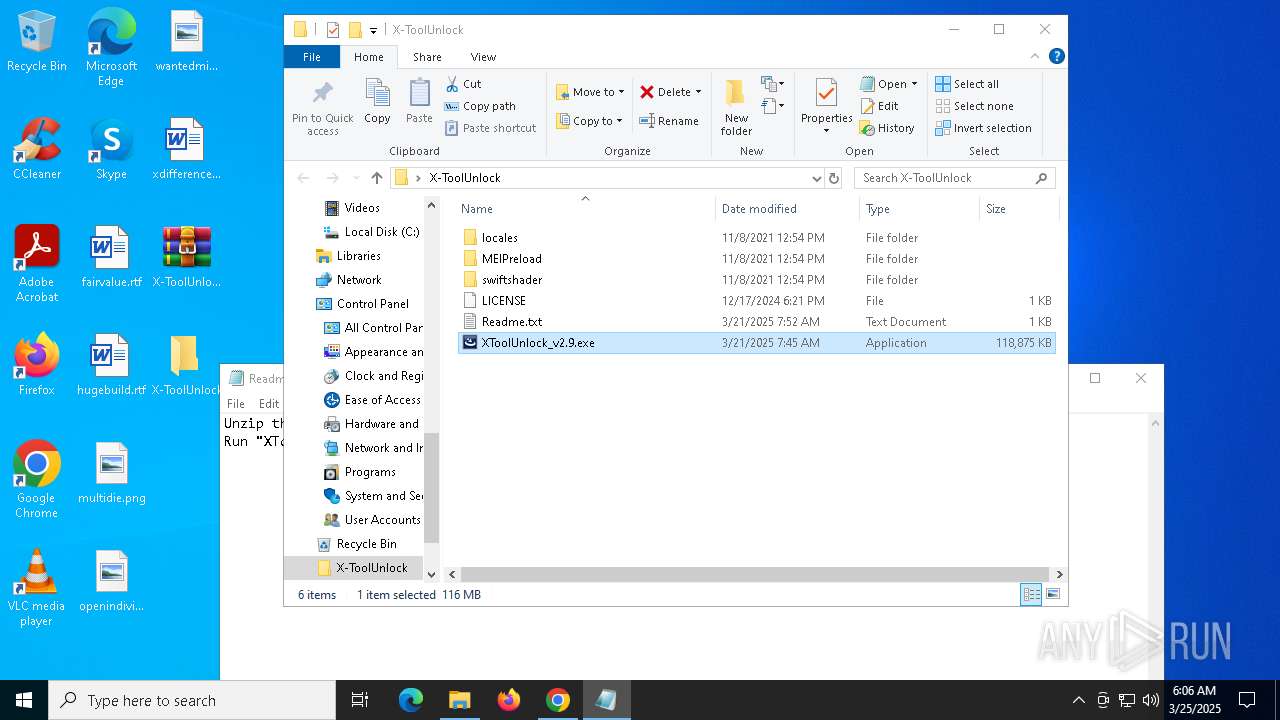This screenshot has width=1280, height=720.
Task: Switch to the View ribbon tab
Action: coord(483,57)
